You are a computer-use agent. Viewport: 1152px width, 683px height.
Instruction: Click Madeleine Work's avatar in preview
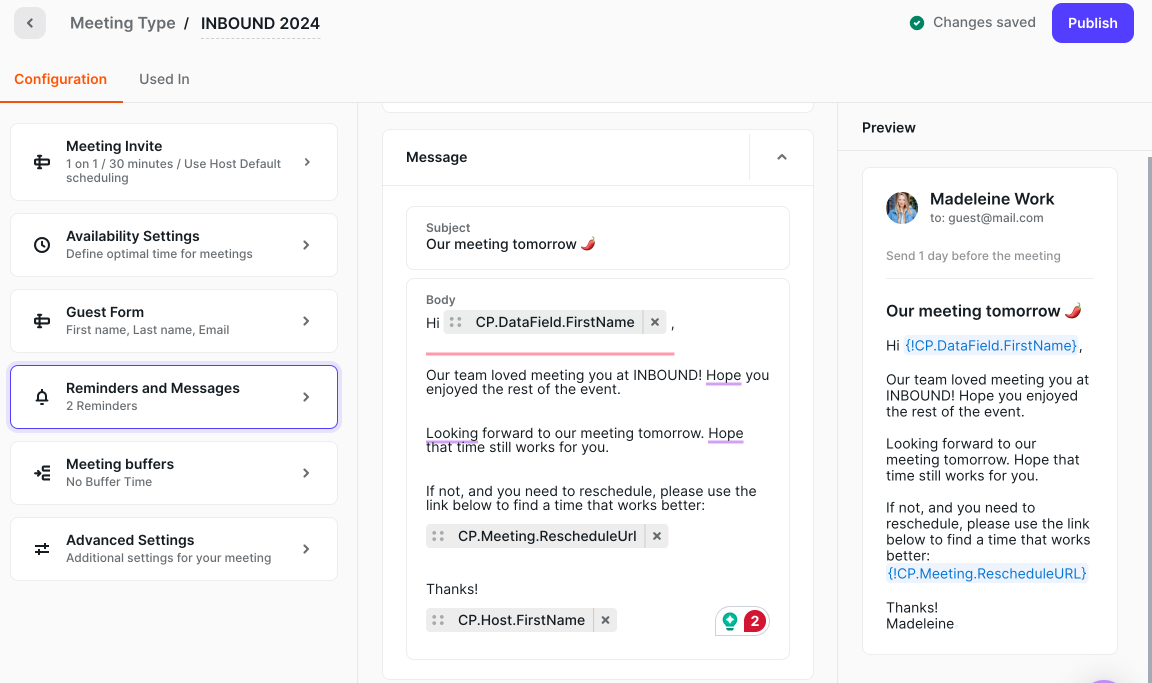902,207
